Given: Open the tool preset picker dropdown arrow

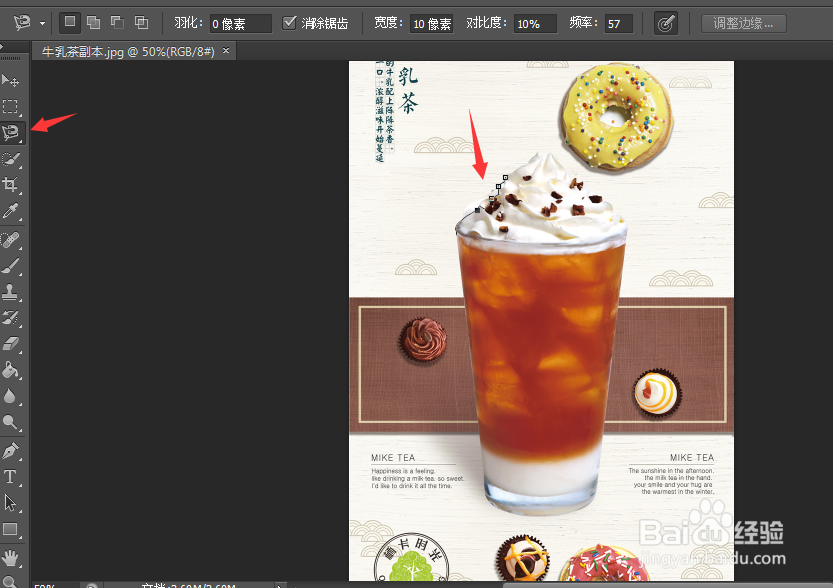Looking at the screenshot, I should (42, 23).
